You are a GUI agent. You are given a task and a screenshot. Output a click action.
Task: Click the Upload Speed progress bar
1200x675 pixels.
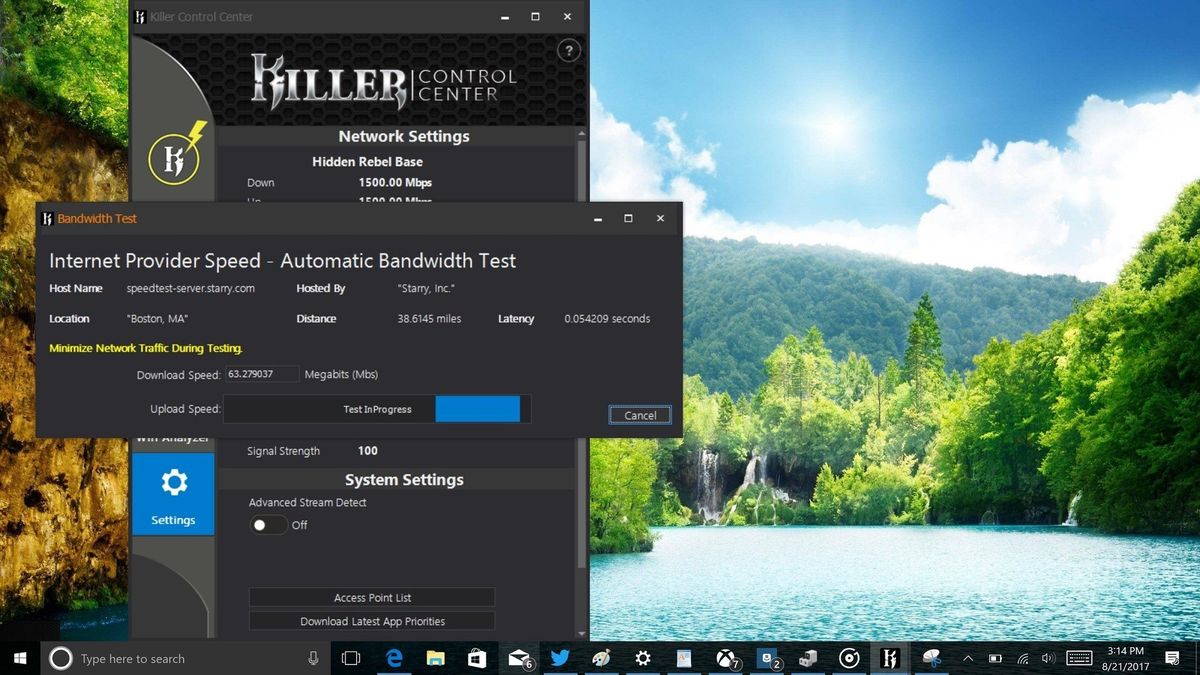[377, 409]
